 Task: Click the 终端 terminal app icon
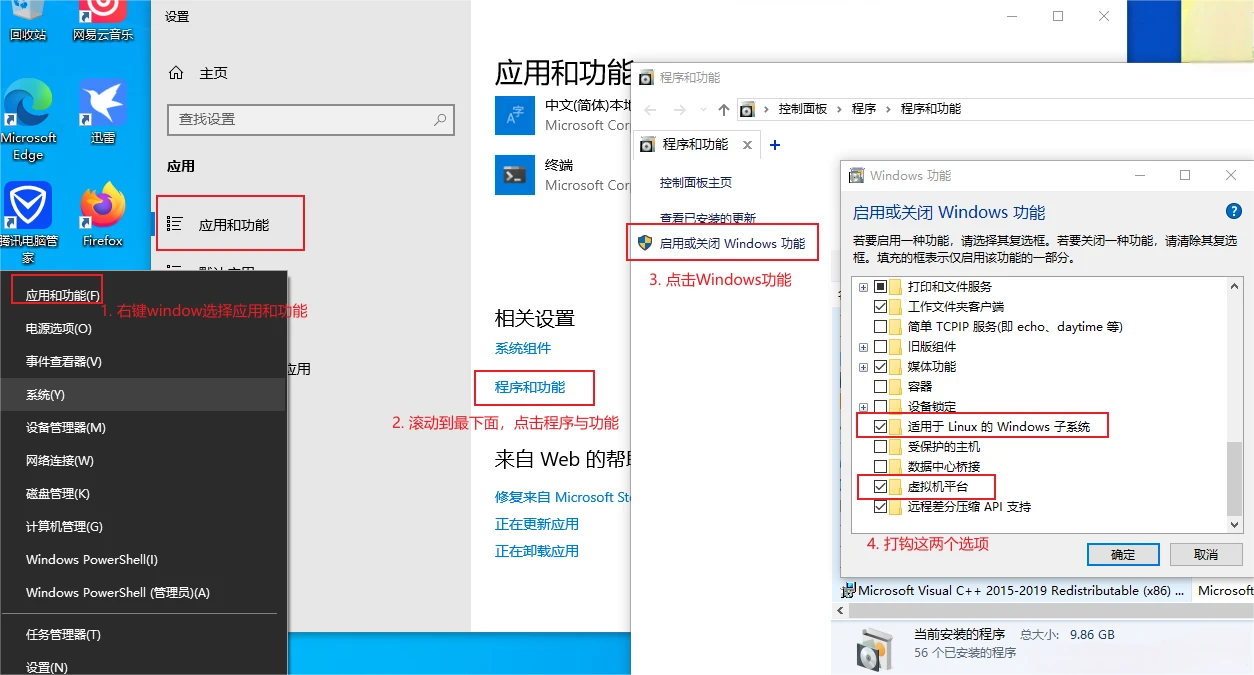point(515,175)
